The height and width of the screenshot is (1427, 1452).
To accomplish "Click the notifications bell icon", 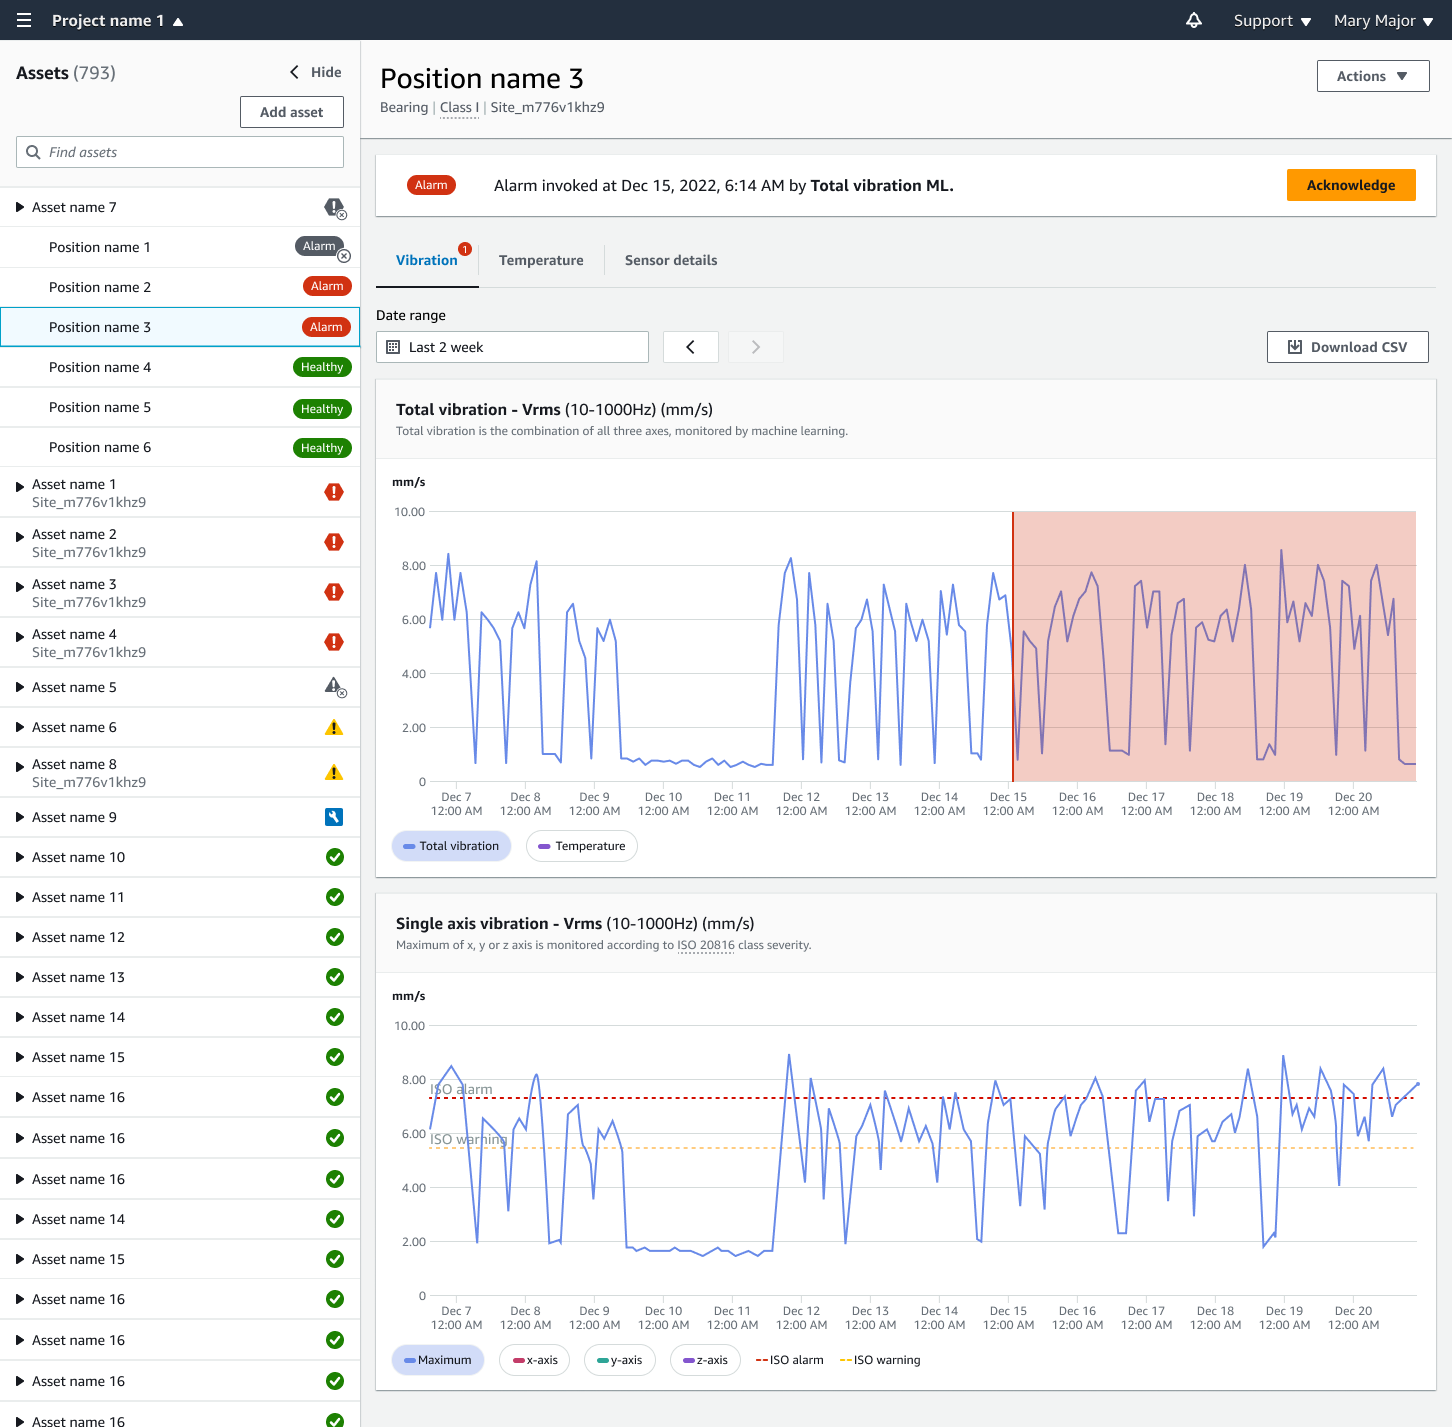I will (1193, 20).
